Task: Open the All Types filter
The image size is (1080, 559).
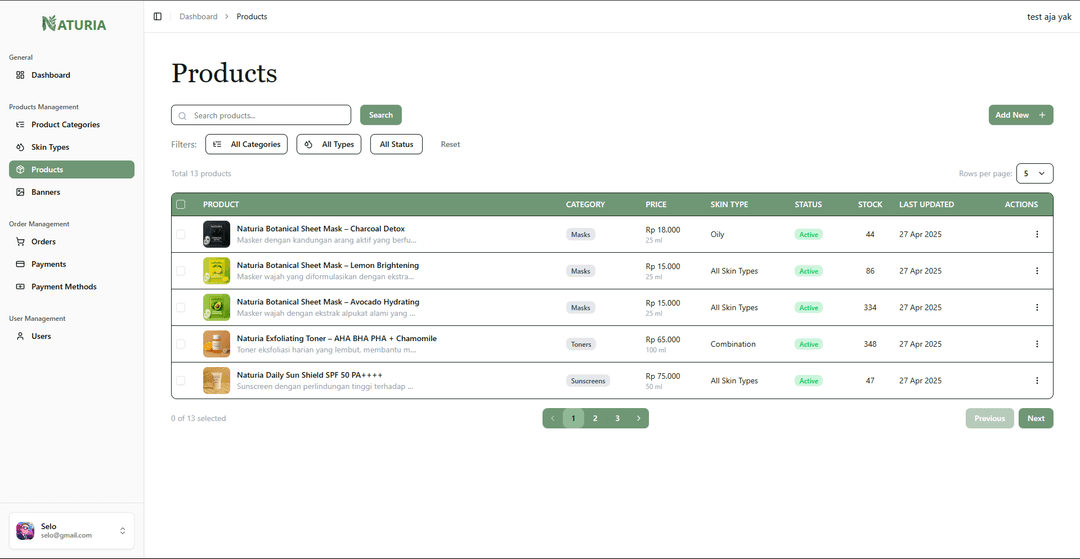Action: tap(329, 145)
